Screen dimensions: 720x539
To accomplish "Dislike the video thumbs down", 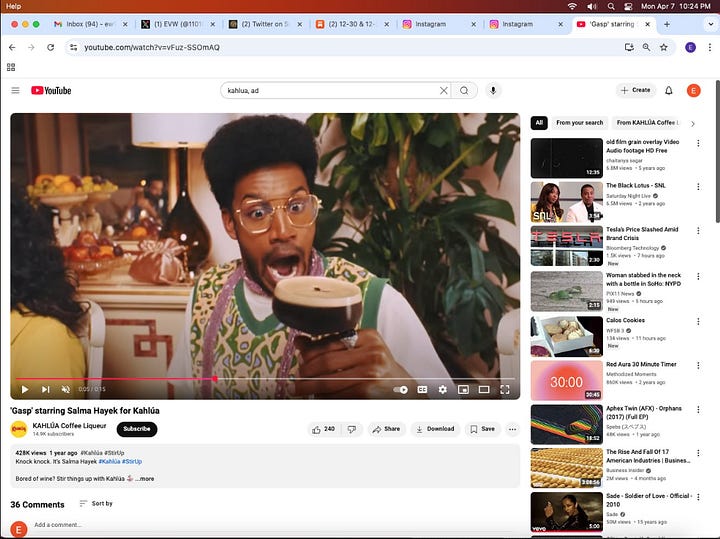I will (x=352, y=429).
